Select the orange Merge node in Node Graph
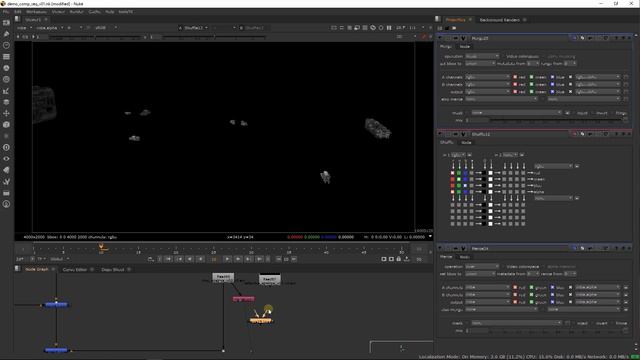 click(261, 321)
